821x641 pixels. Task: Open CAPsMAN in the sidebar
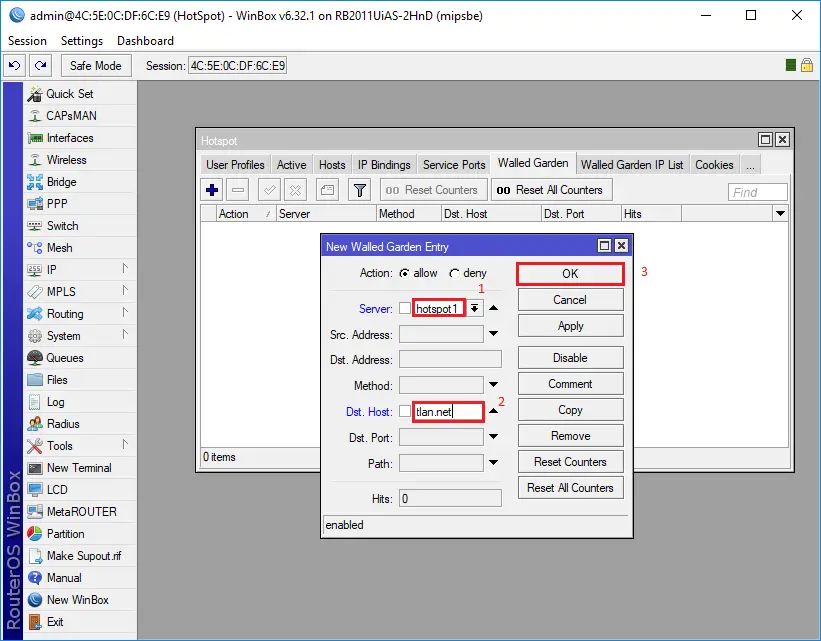(71, 116)
